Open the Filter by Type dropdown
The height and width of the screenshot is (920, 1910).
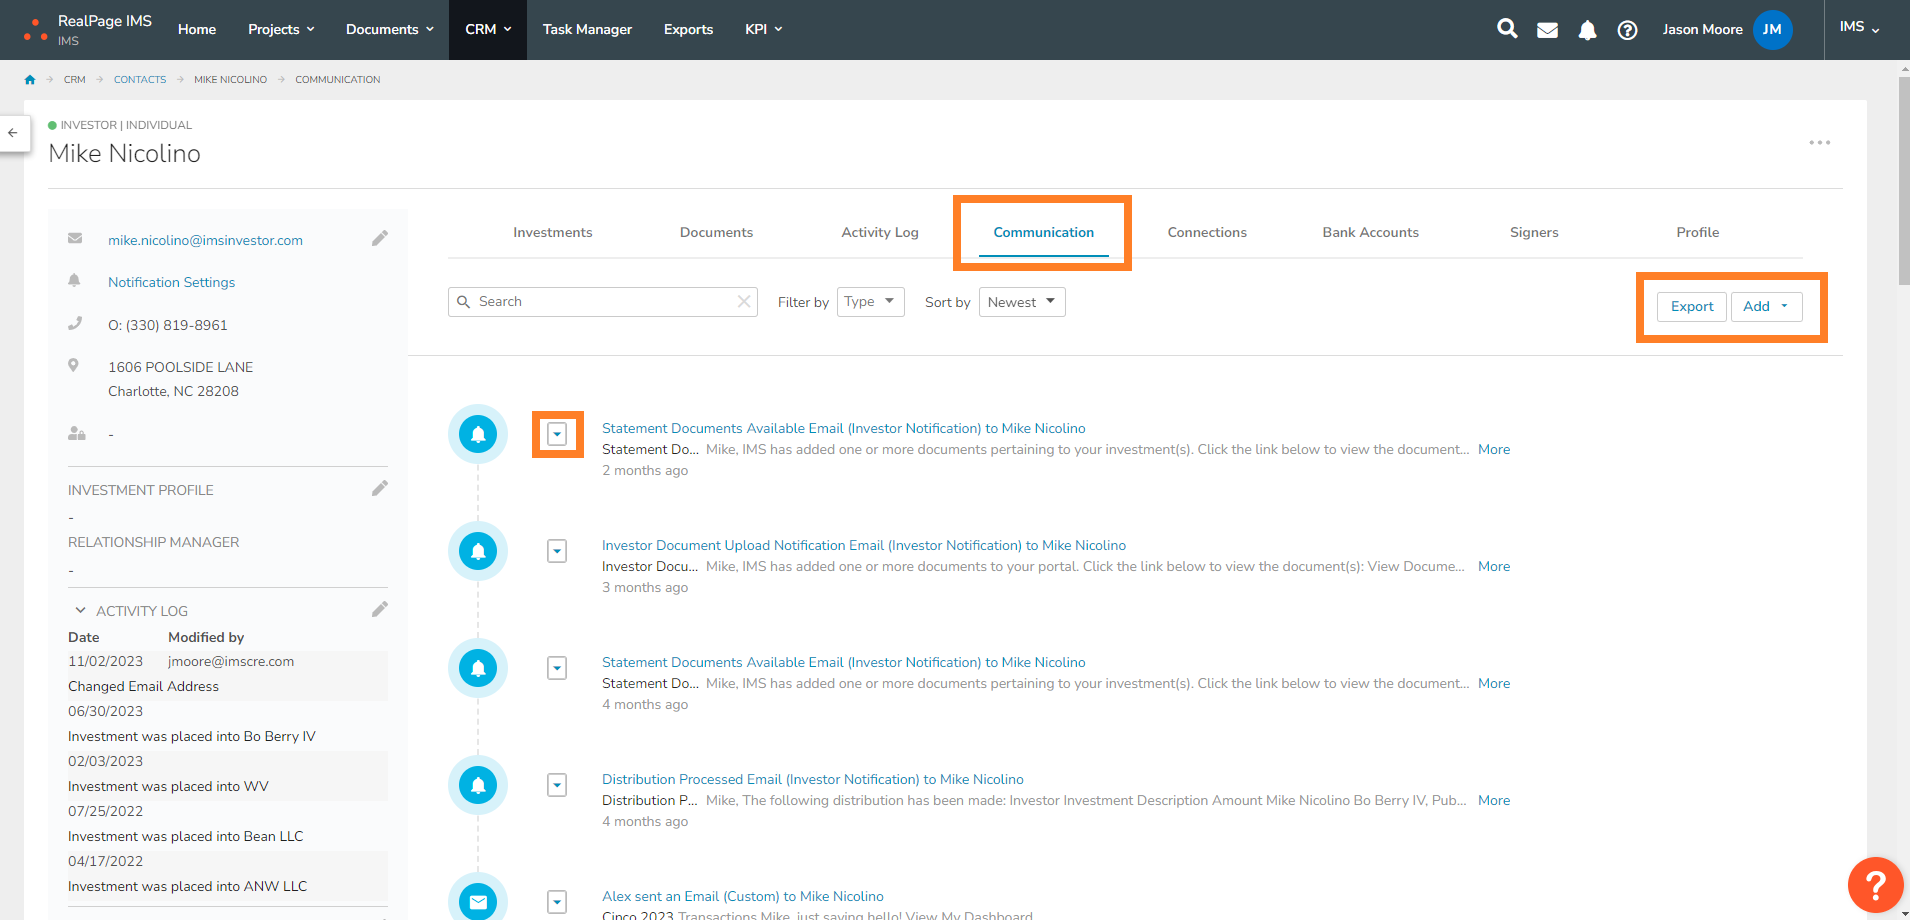point(870,302)
